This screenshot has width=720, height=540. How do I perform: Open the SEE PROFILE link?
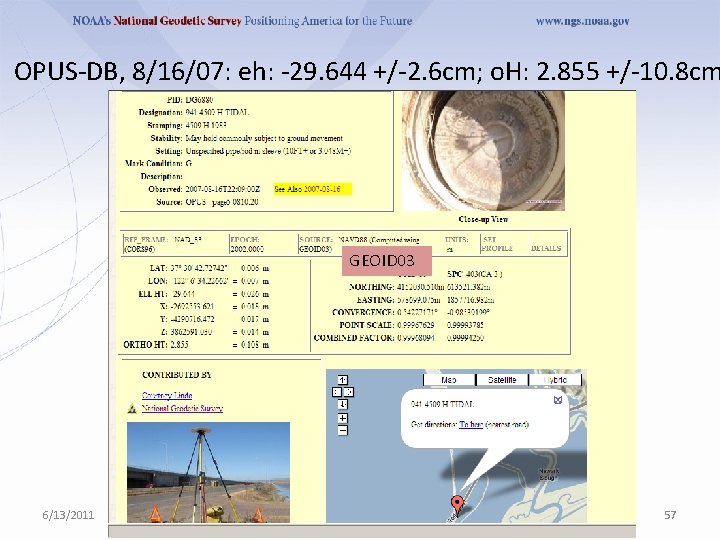click(497, 244)
